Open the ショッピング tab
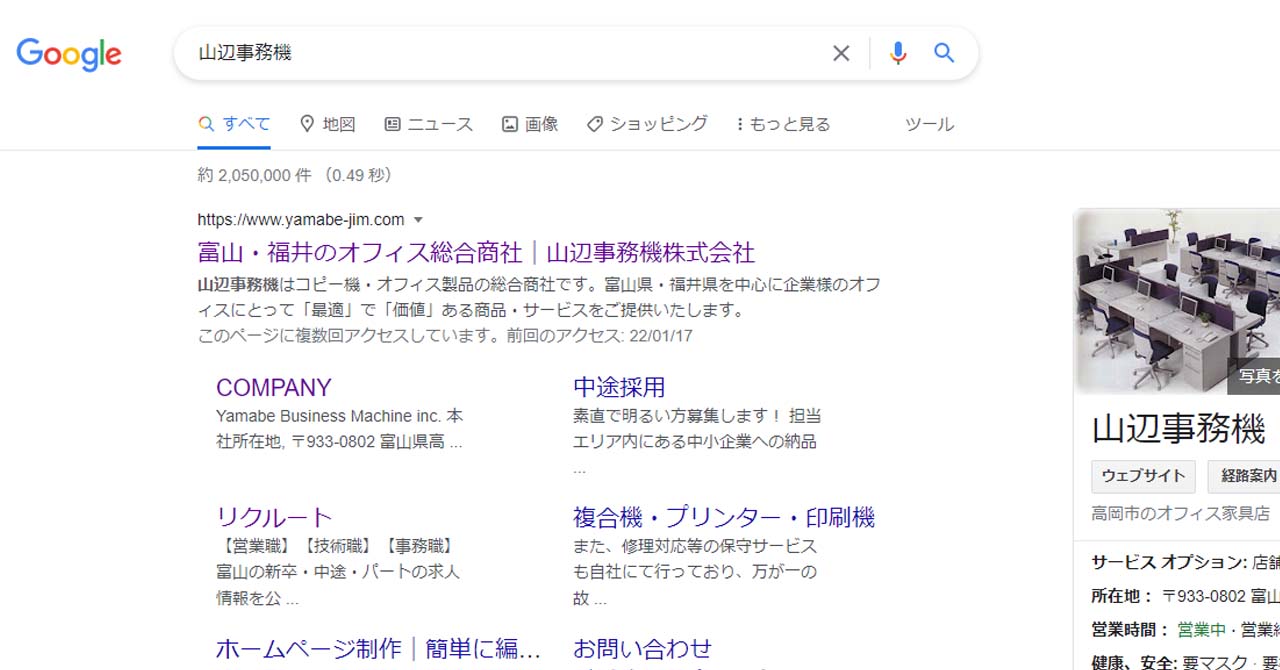The height and width of the screenshot is (670, 1280). coord(647,124)
